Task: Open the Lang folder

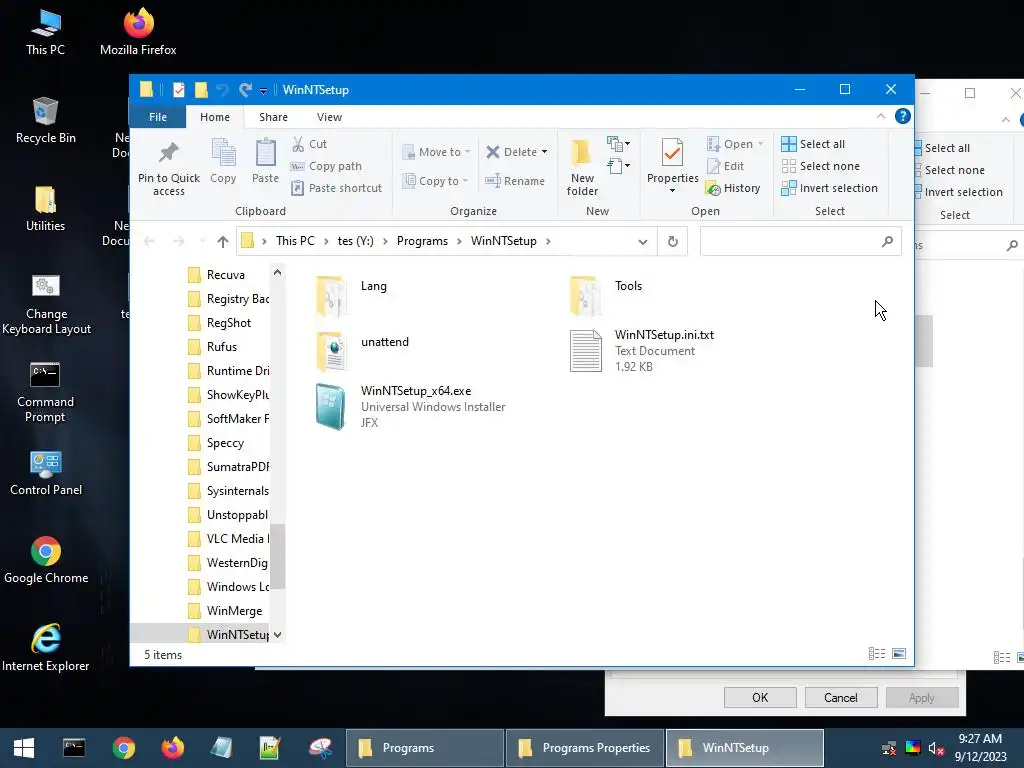Action: click(x=353, y=295)
